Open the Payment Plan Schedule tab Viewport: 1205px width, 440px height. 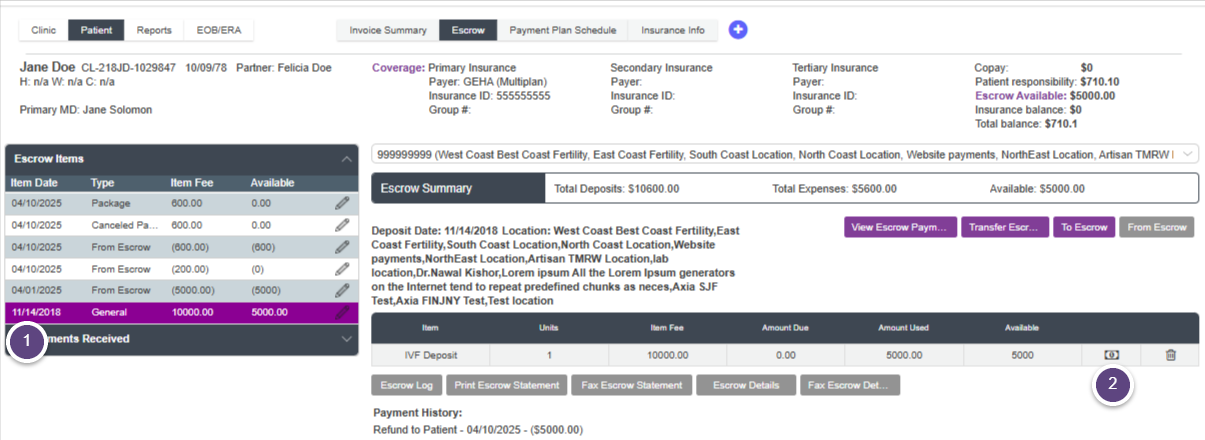pyautogui.click(x=563, y=30)
